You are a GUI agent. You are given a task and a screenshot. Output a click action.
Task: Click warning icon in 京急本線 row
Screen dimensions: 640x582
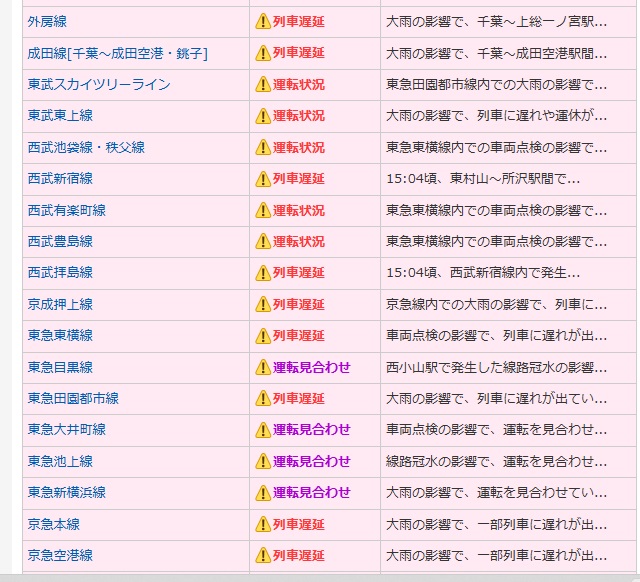point(263,524)
